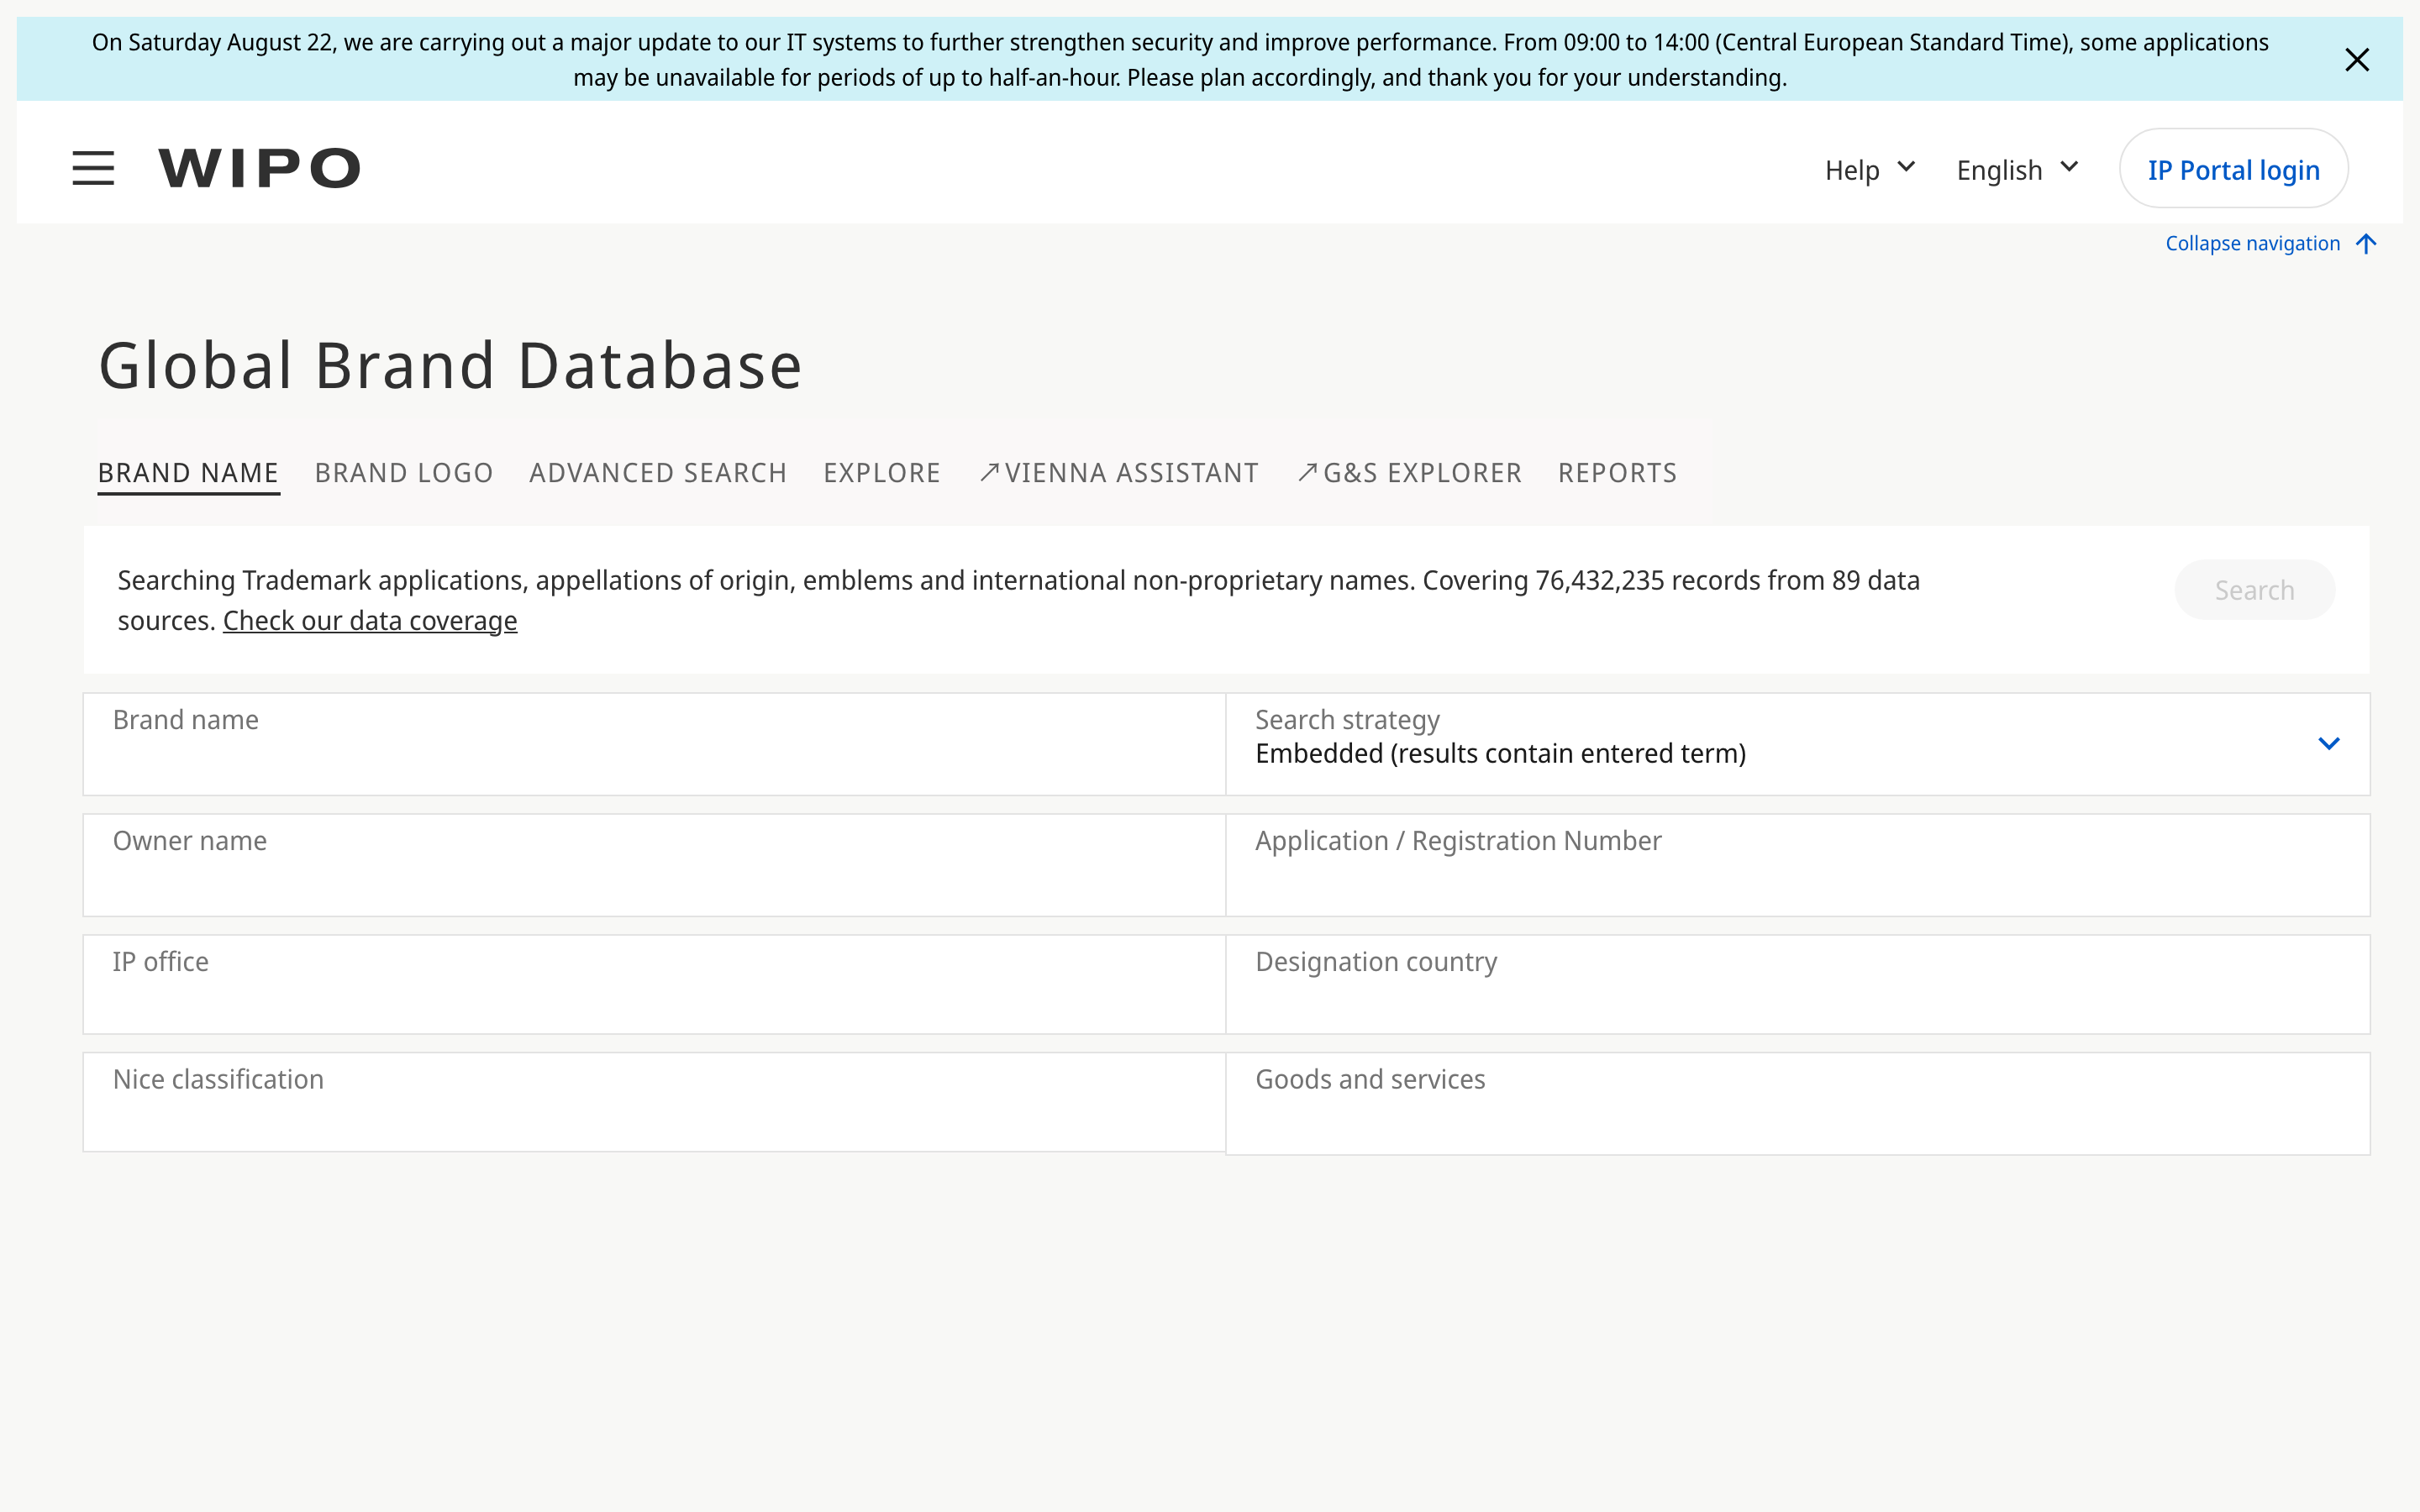Focus Application / Registration Number field
Screen dimensions: 2420x1512
coord(1797,865)
